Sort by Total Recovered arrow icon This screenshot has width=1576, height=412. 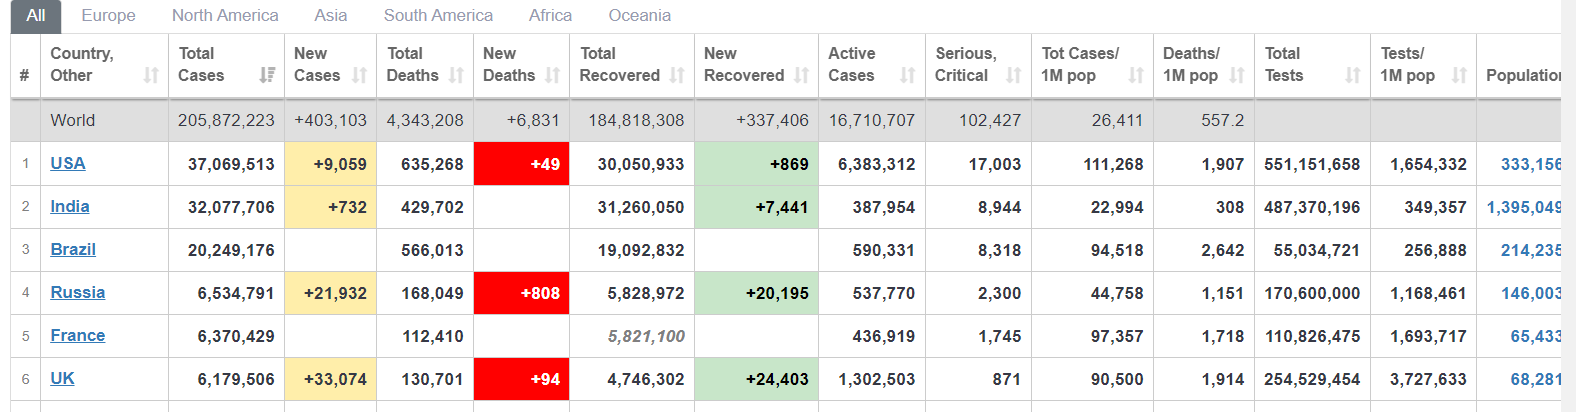click(x=677, y=75)
